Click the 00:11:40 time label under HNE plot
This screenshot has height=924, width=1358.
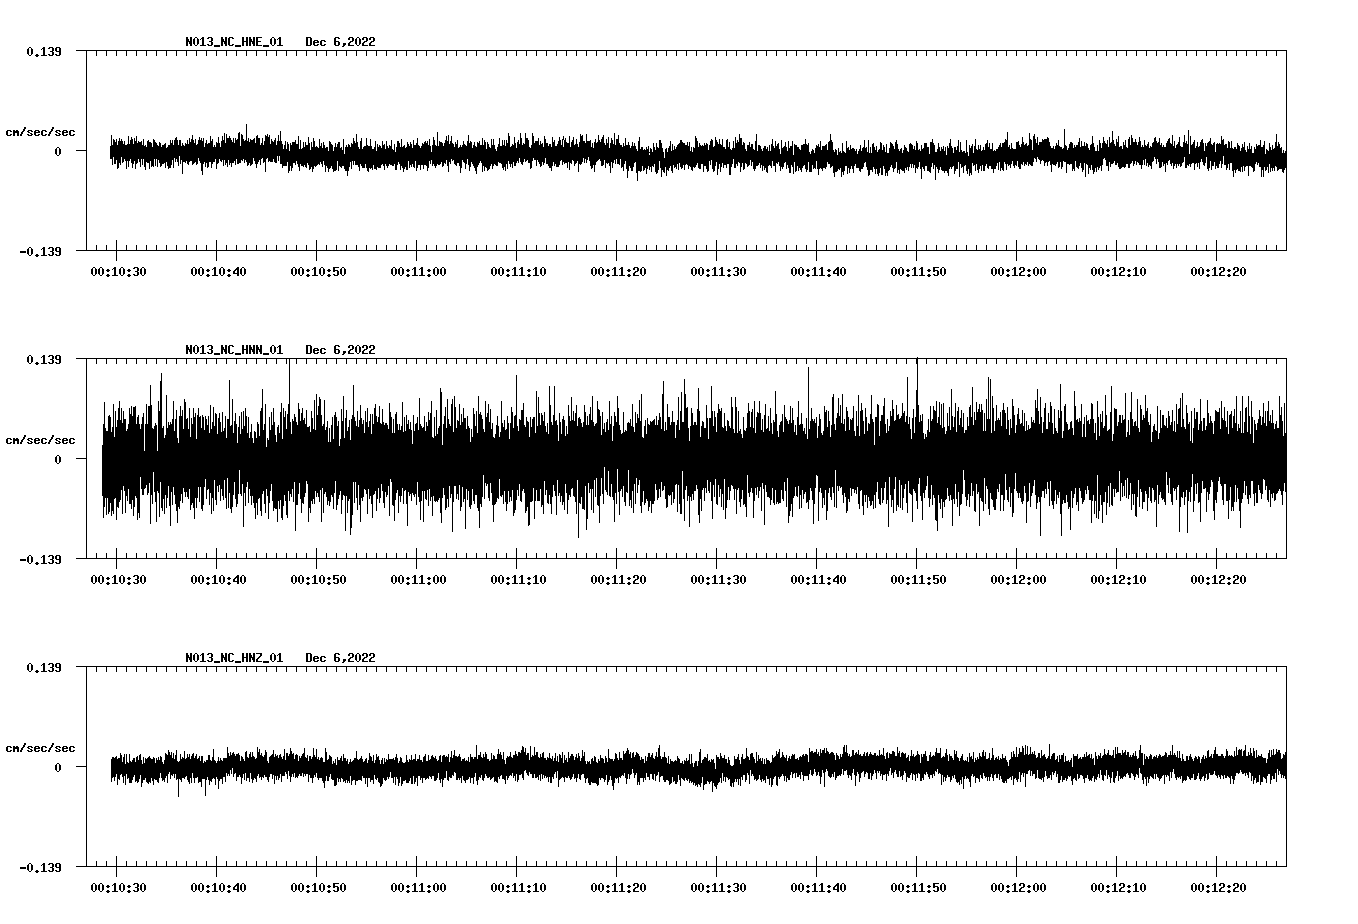coord(818,271)
